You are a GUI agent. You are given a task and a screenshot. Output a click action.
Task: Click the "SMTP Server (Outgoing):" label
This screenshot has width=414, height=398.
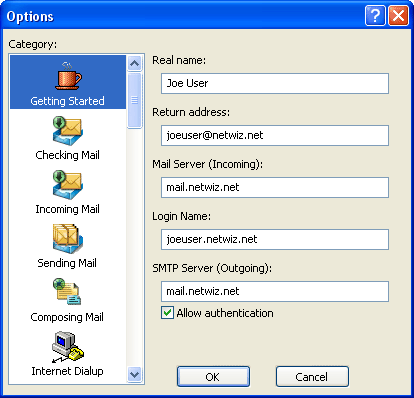(x=212, y=268)
